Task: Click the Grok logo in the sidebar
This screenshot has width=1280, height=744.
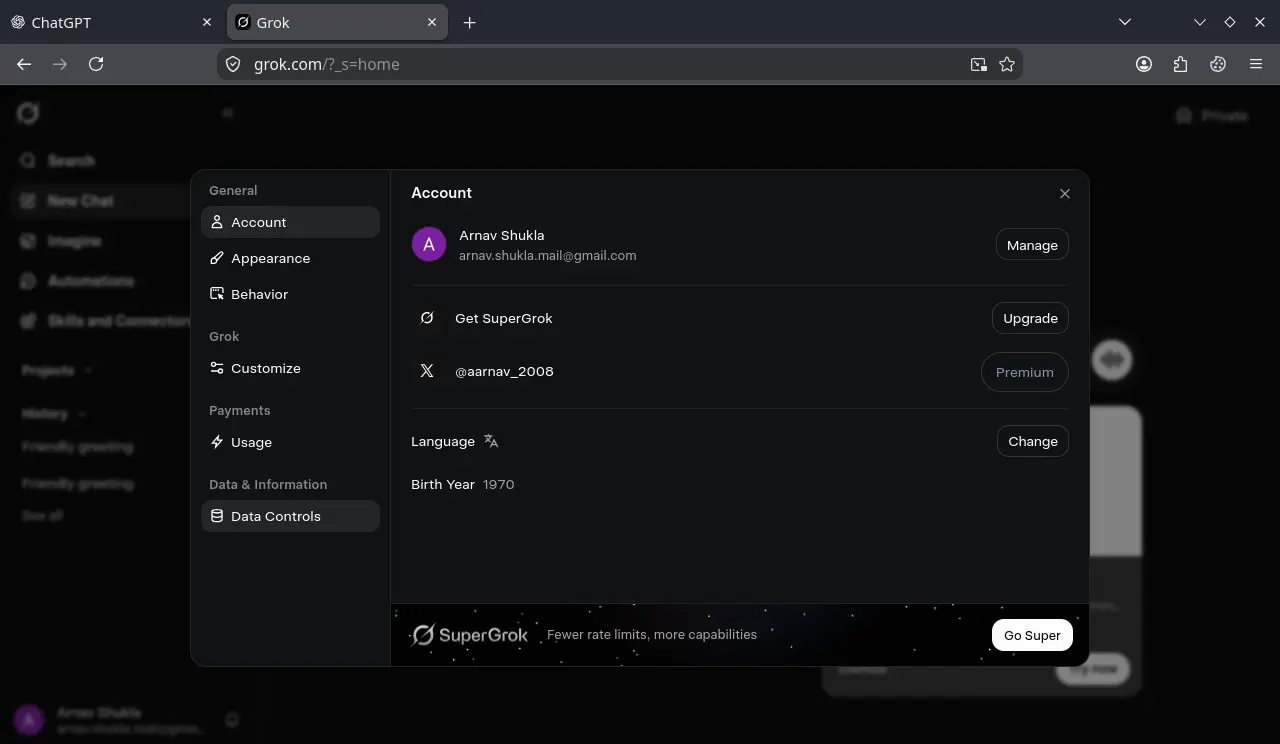Action: [28, 113]
